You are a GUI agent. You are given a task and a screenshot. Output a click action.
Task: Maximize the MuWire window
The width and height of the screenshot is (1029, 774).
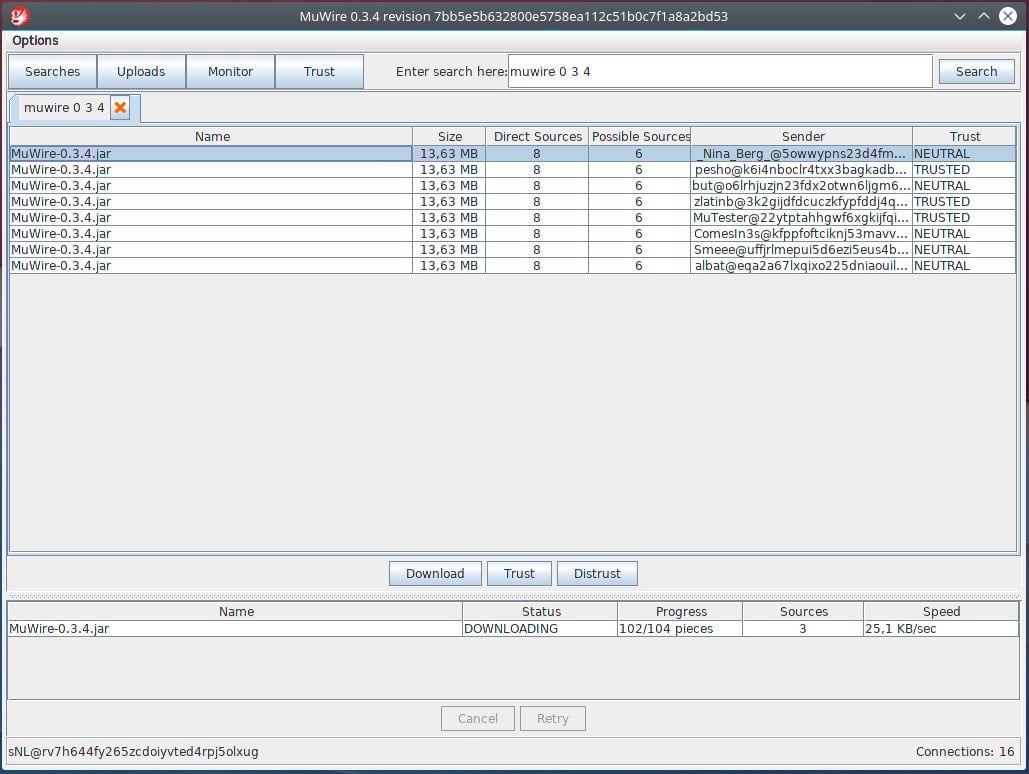point(984,16)
